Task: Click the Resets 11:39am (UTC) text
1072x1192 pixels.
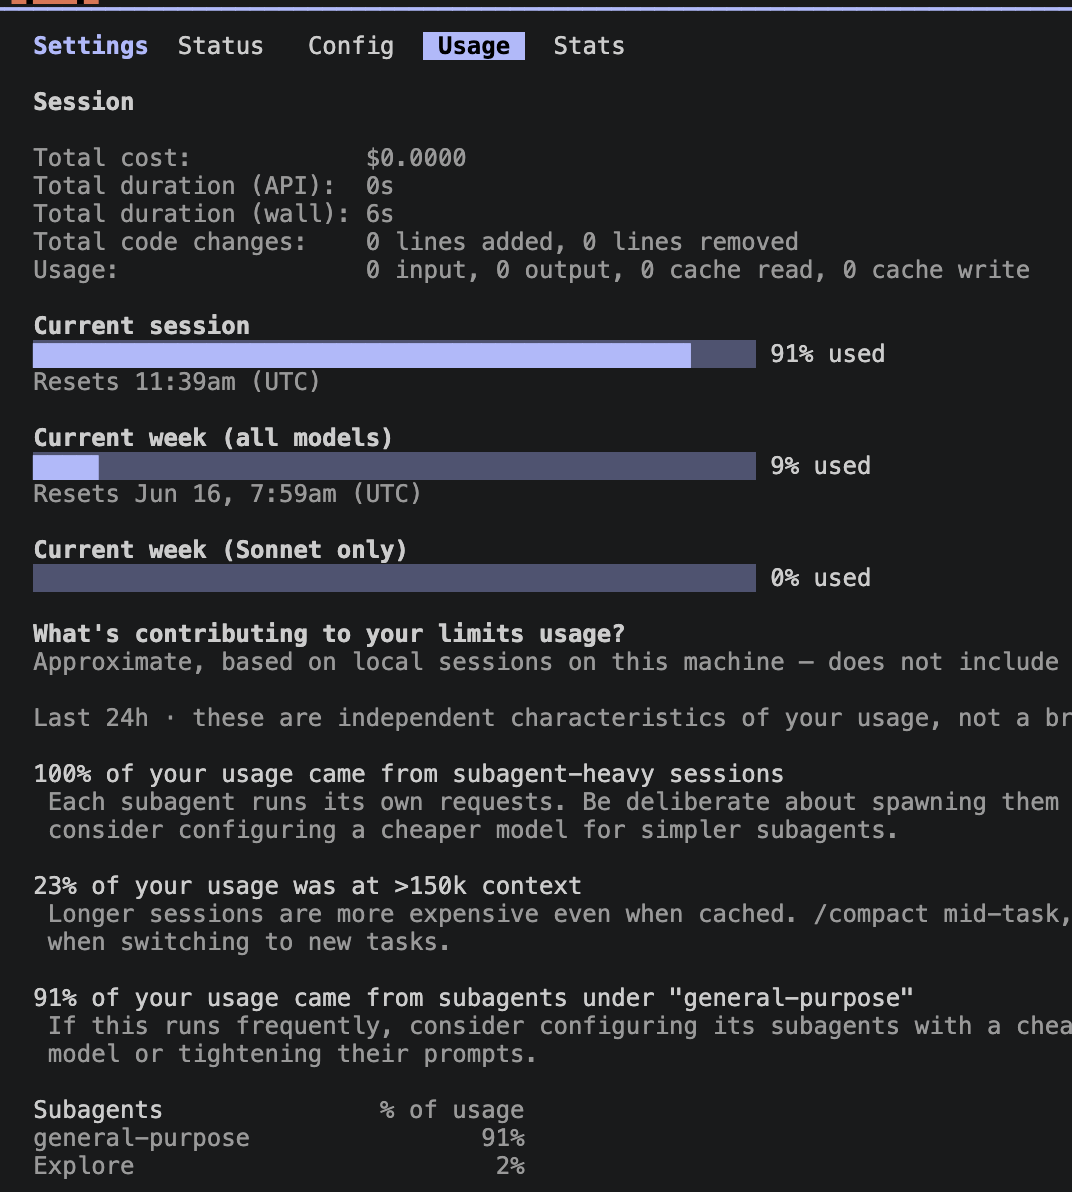Action: pyautogui.click(x=176, y=382)
